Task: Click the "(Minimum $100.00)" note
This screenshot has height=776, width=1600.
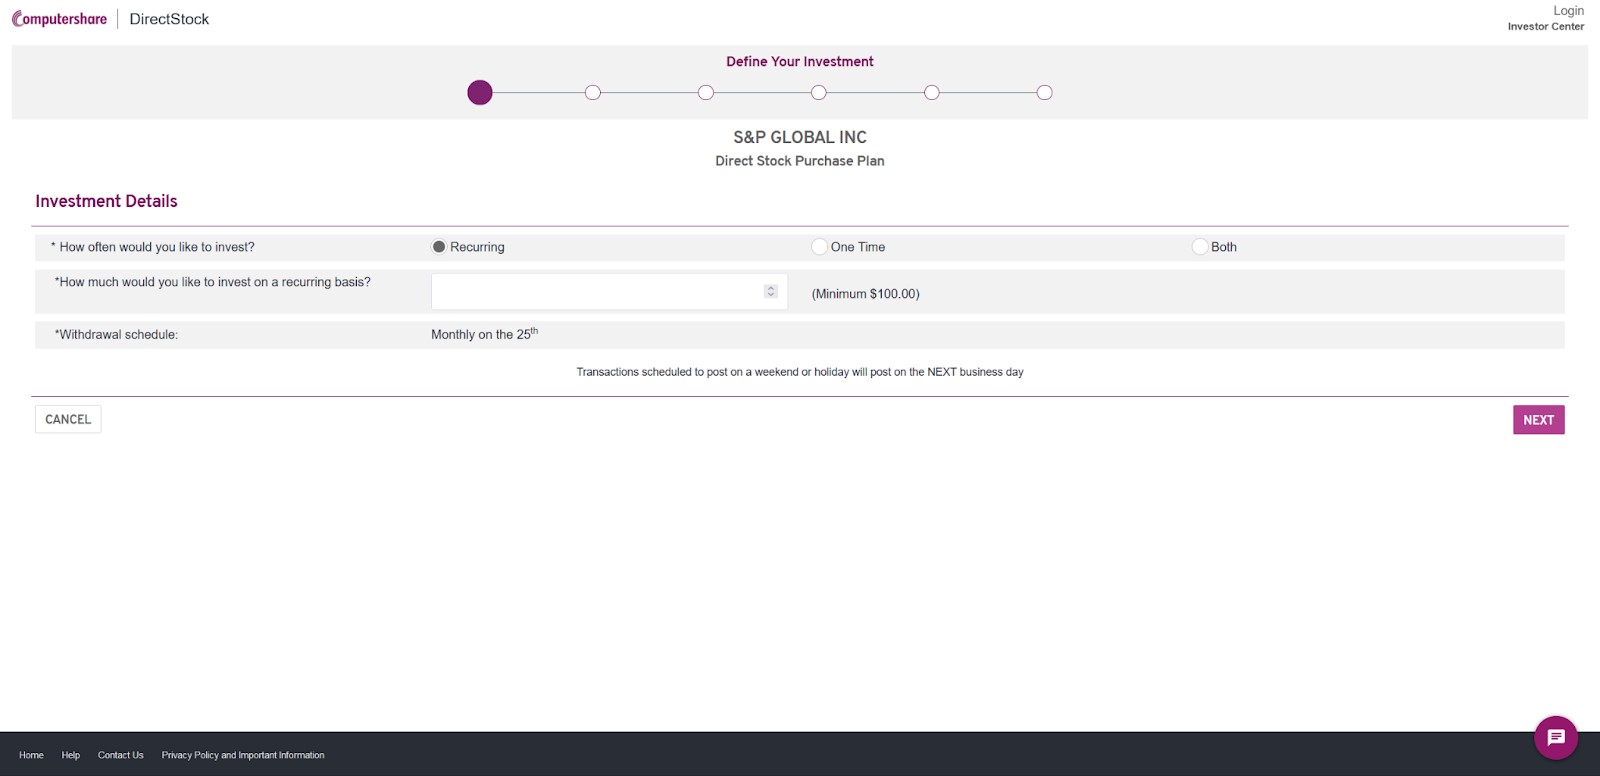Action: [866, 294]
